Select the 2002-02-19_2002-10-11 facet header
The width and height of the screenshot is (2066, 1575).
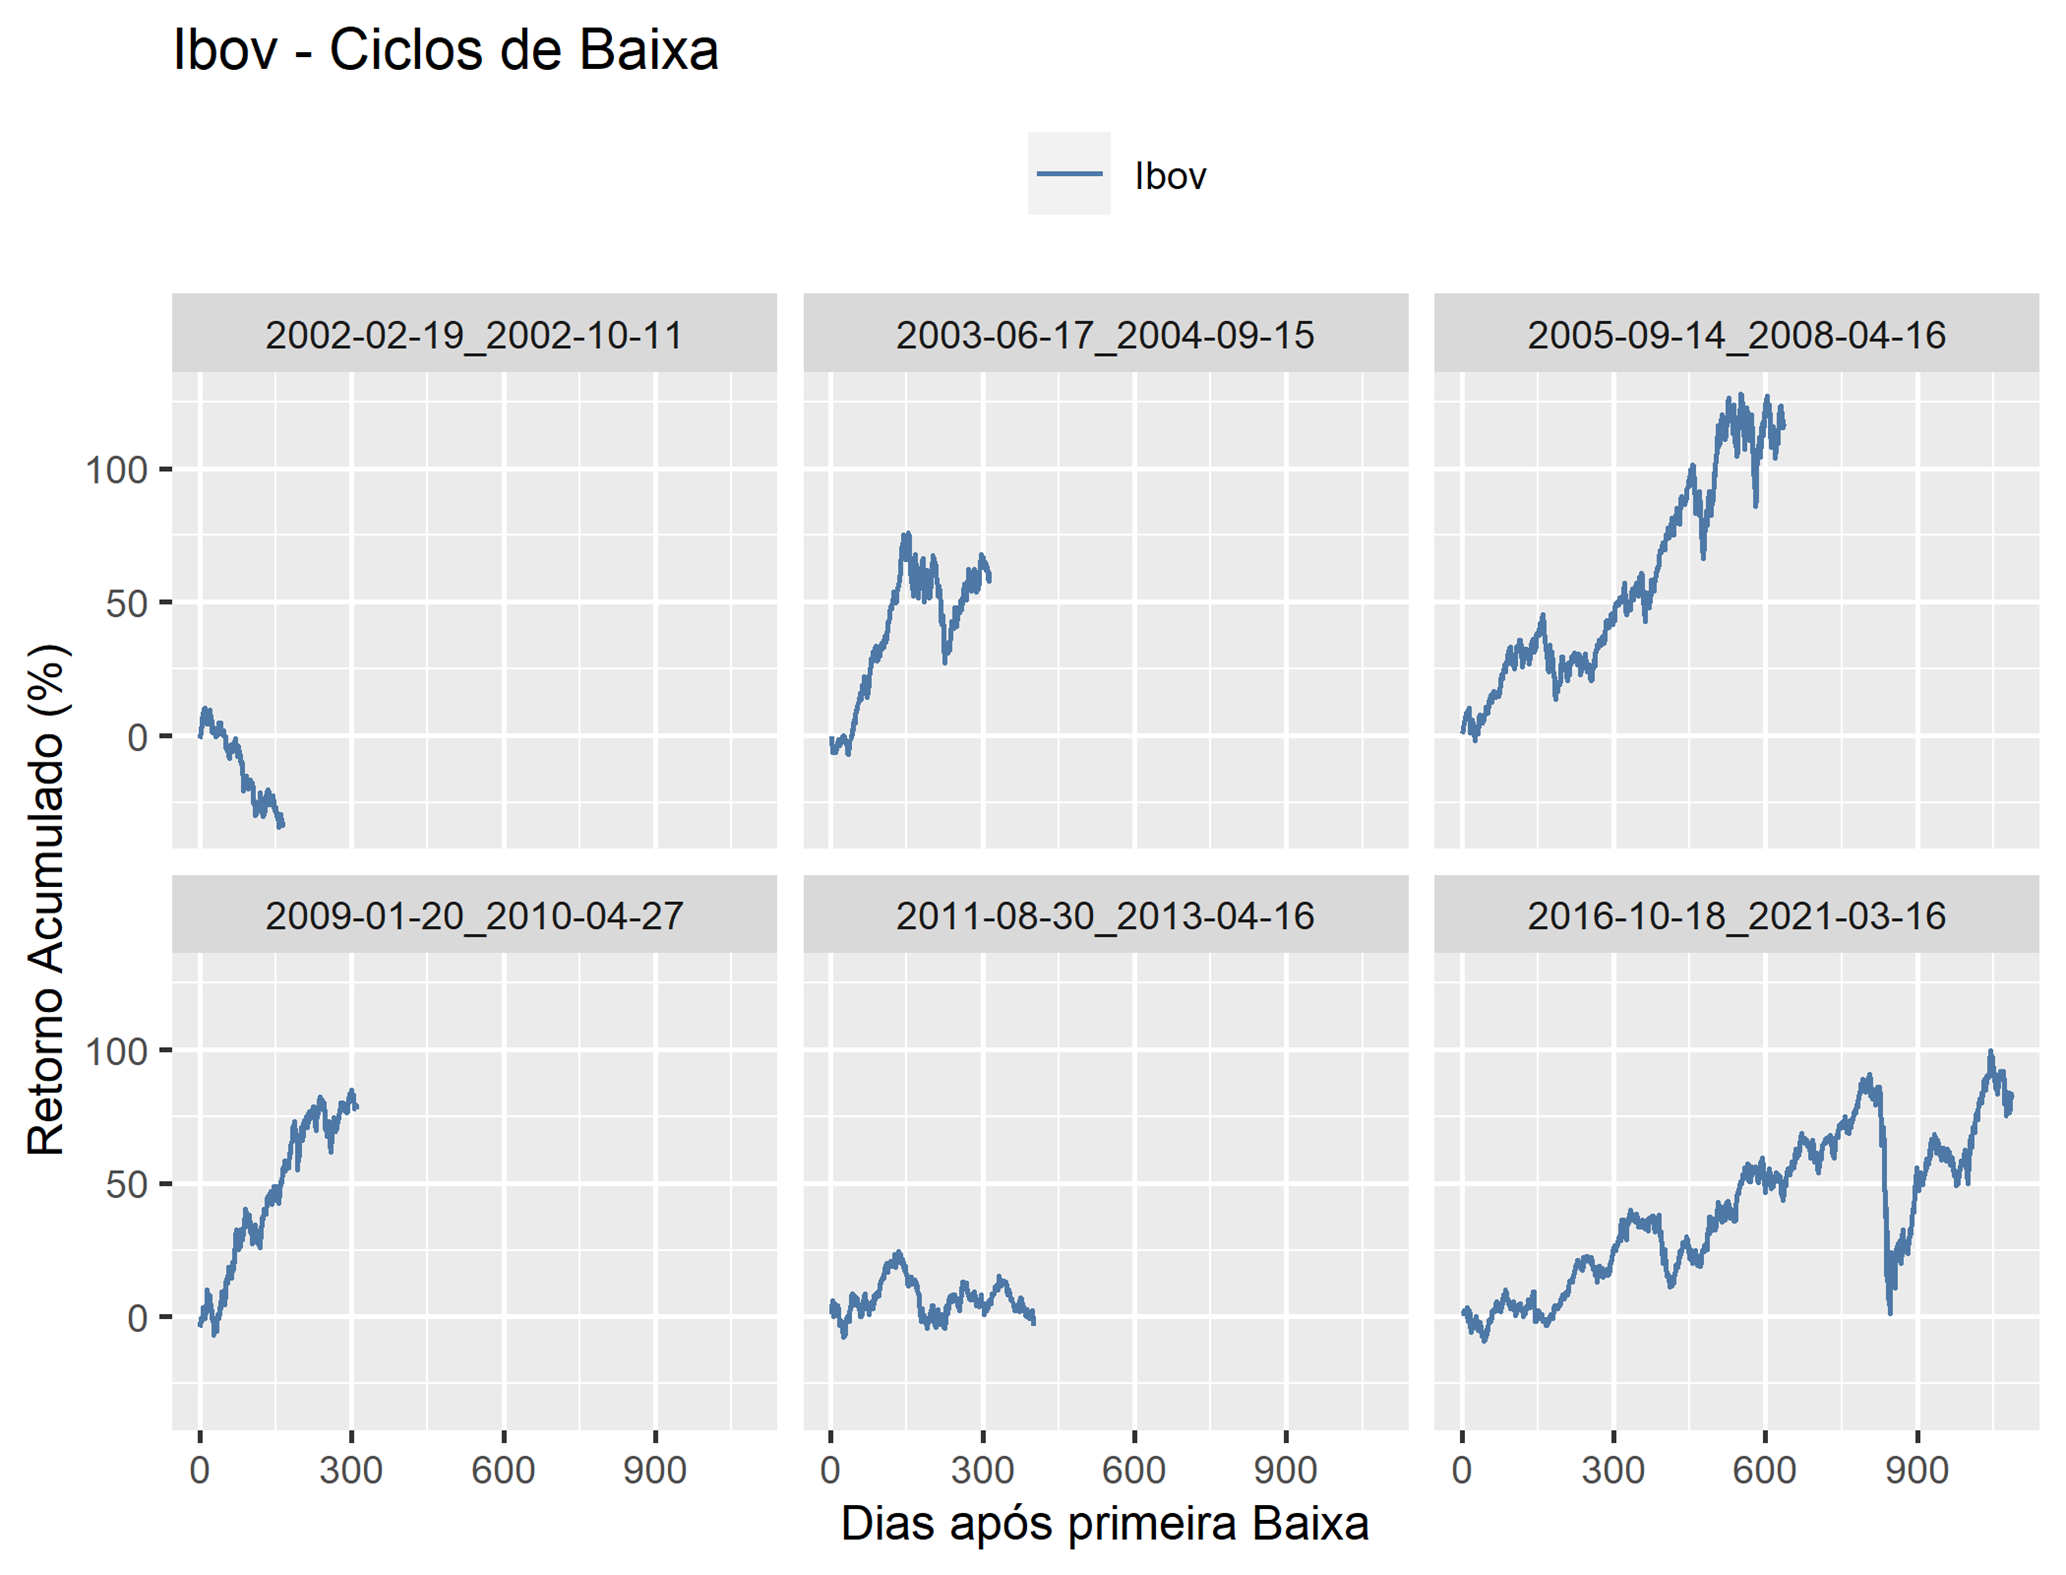pos(474,334)
